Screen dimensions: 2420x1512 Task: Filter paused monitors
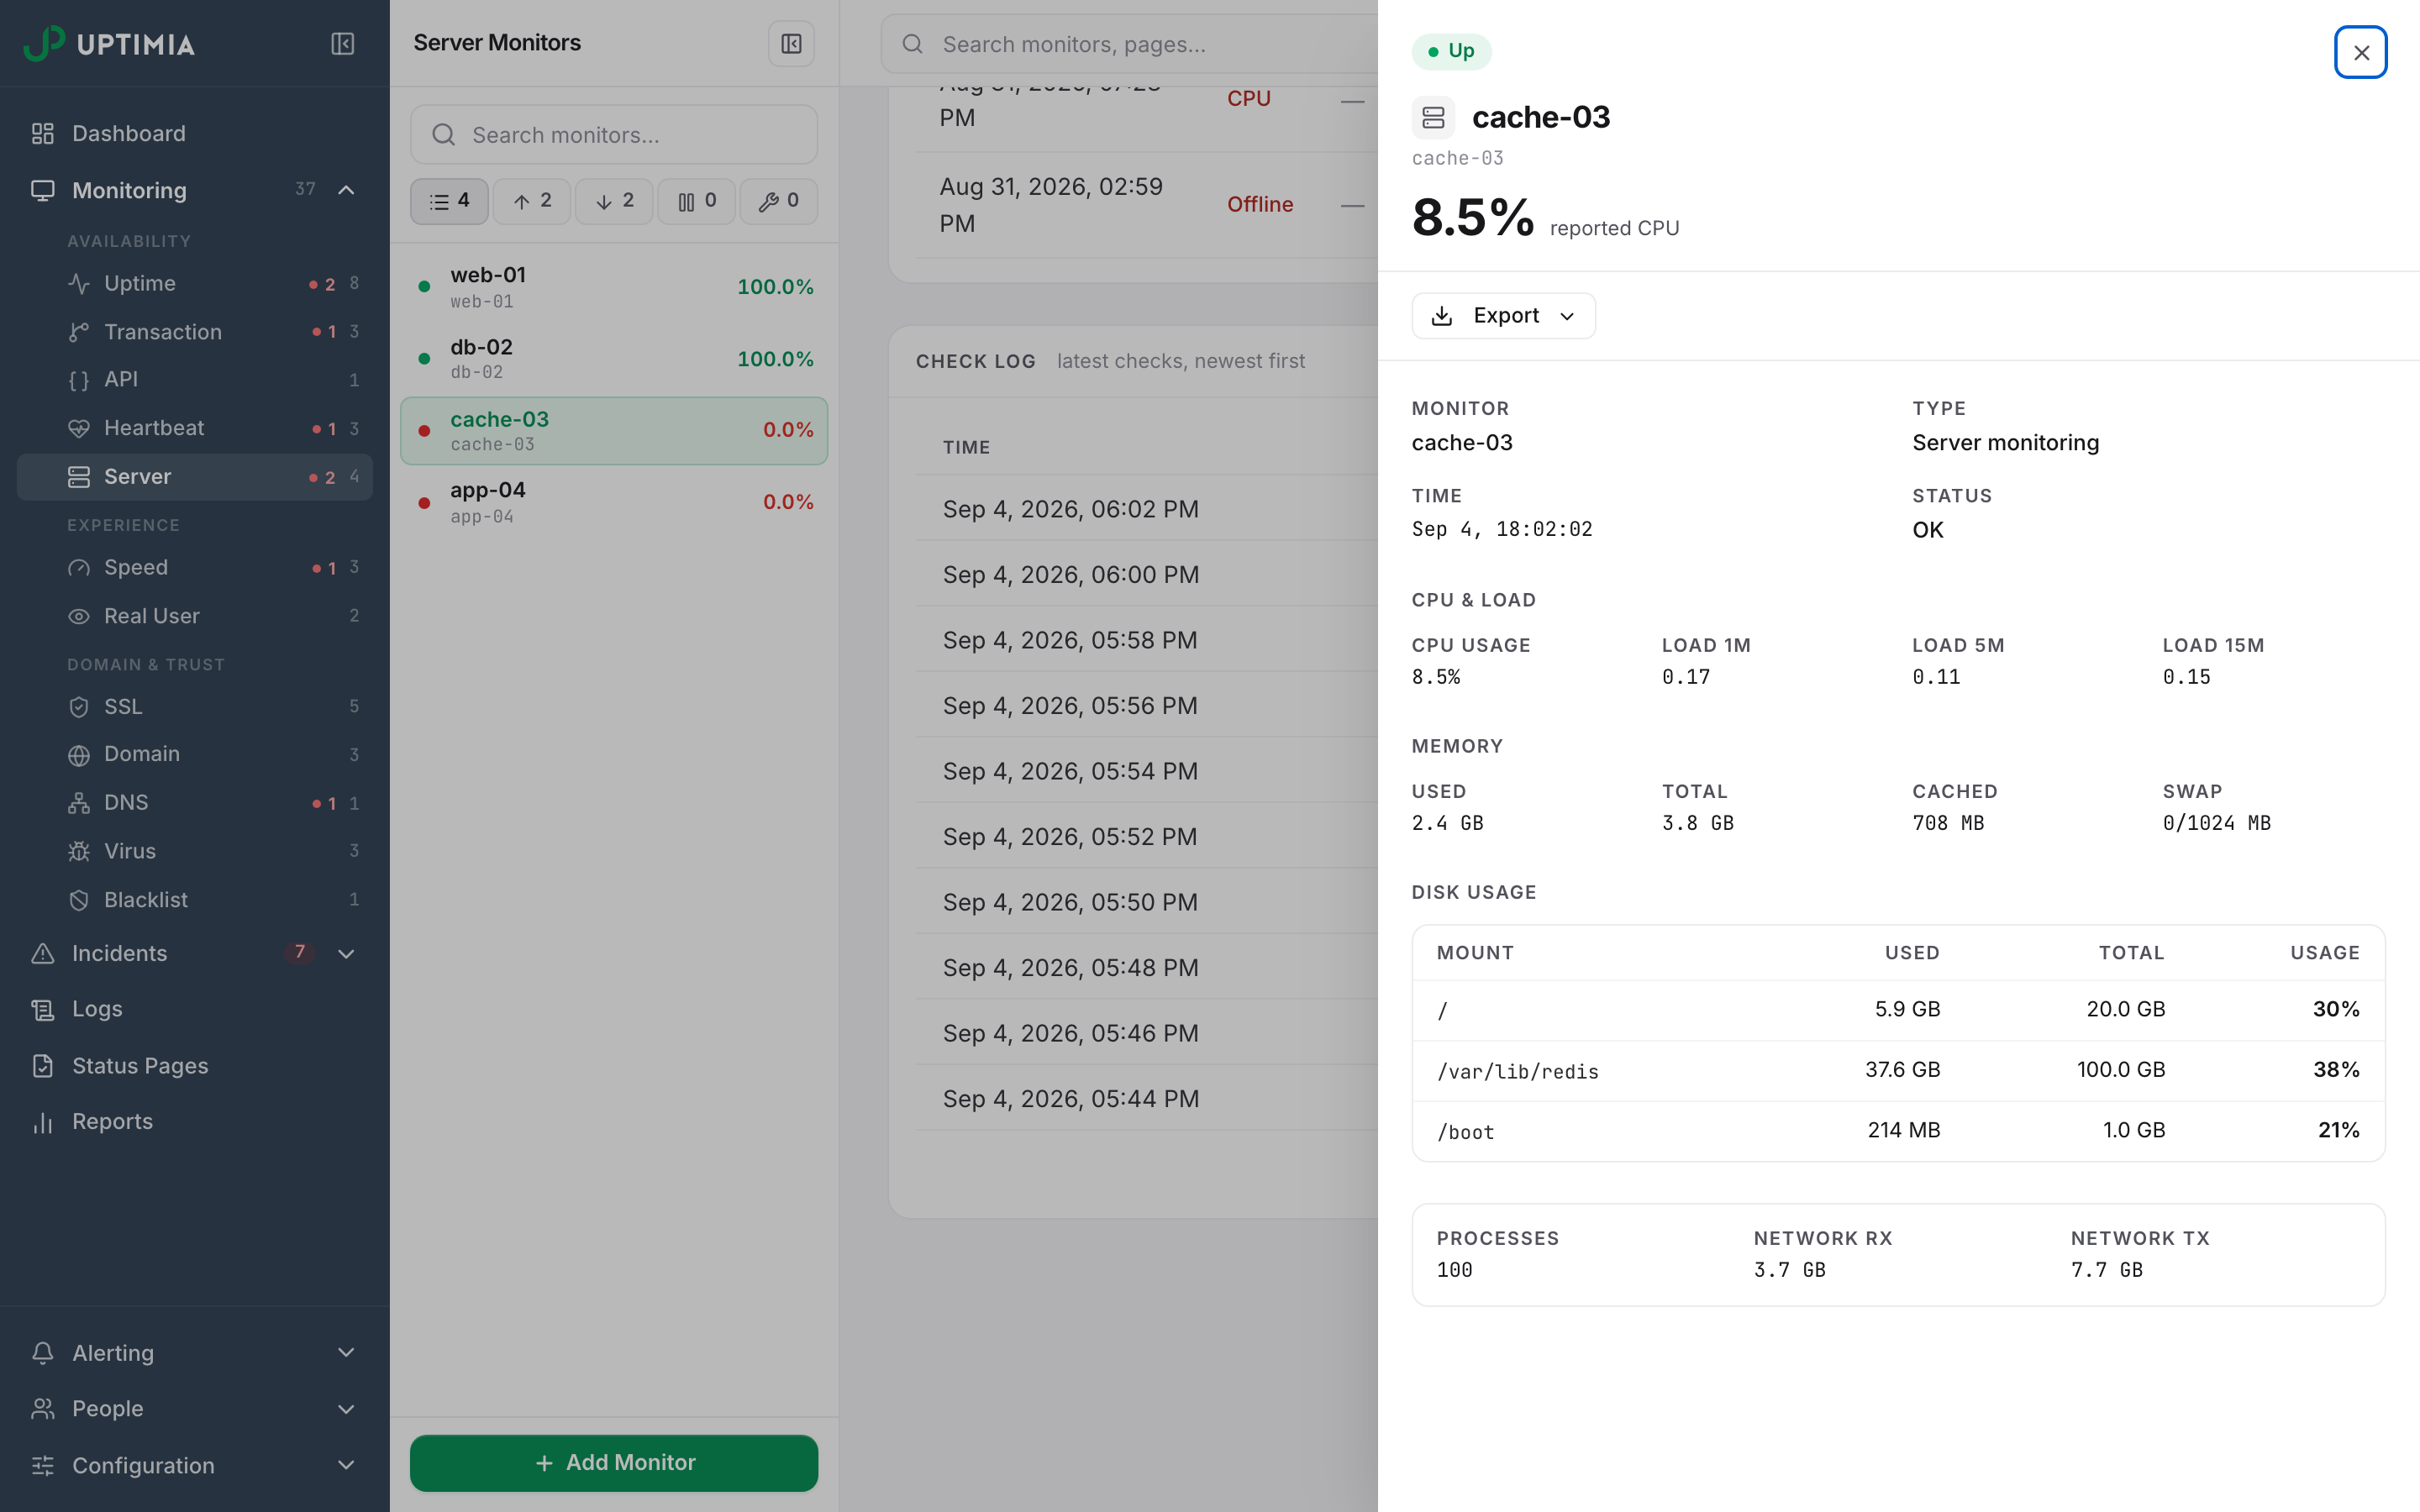[x=696, y=201]
